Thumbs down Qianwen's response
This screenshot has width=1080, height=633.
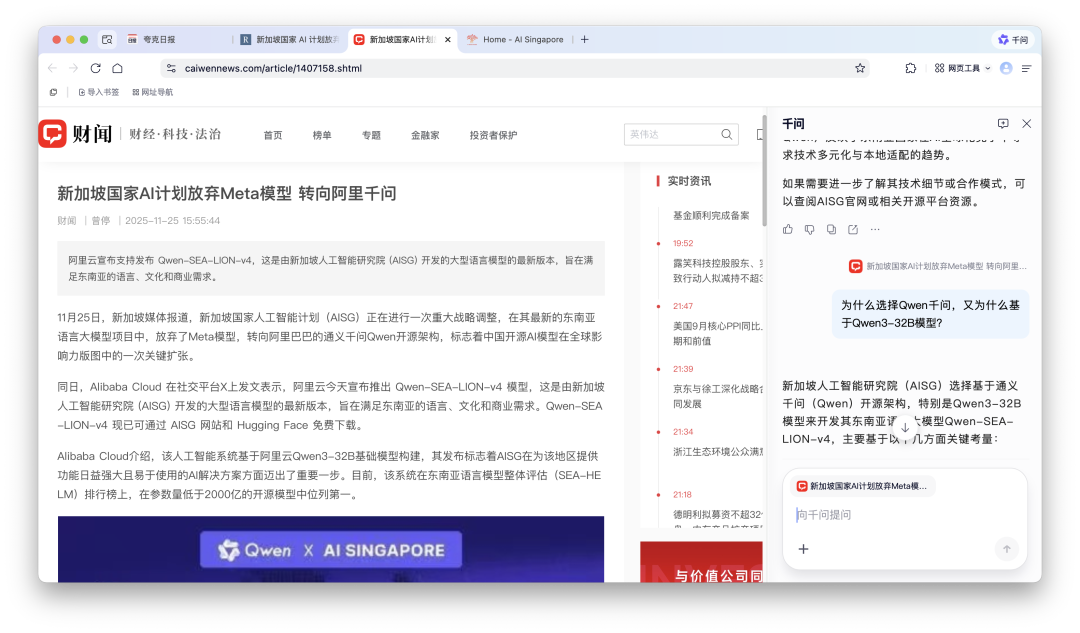810,229
